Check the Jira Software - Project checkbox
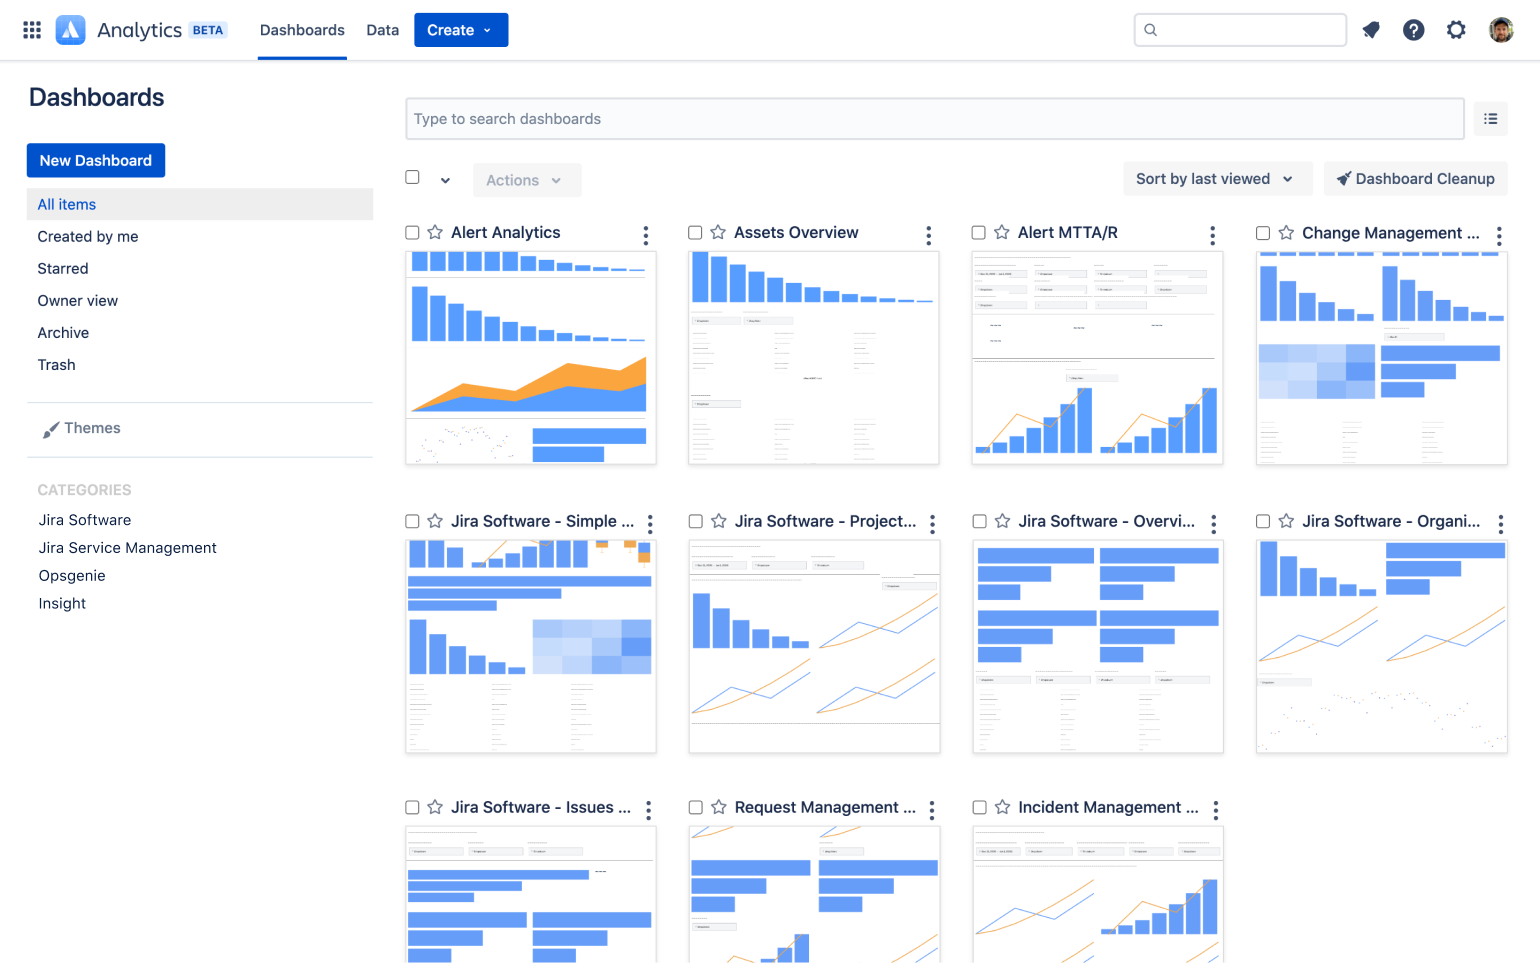1540x963 pixels. tap(696, 521)
